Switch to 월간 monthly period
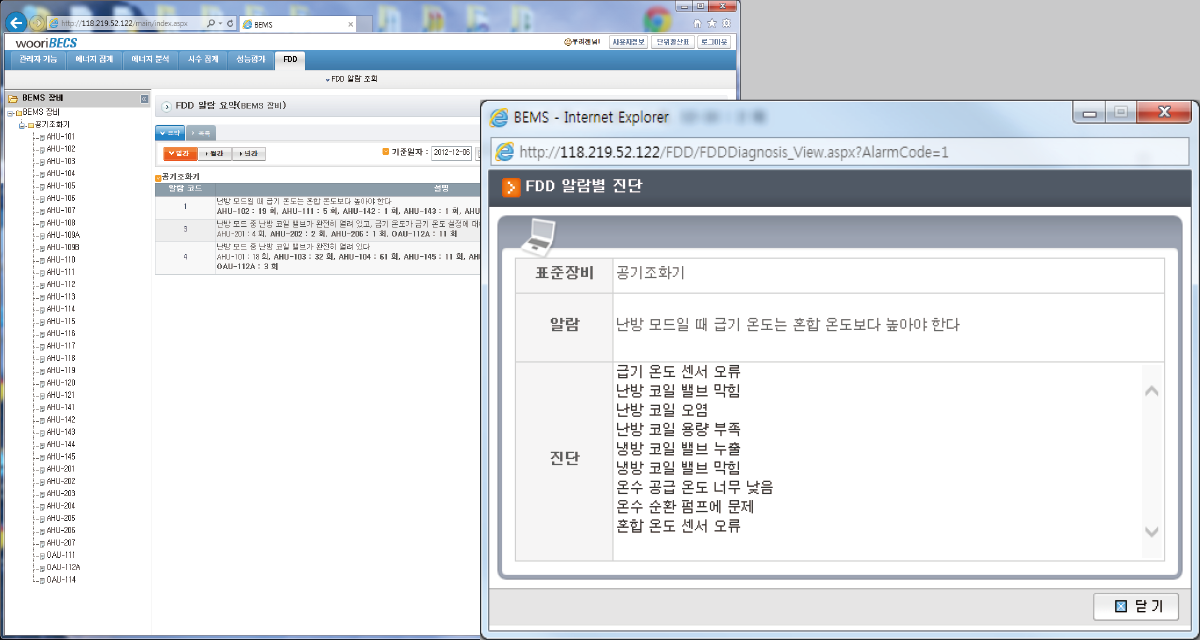The height and width of the screenshot is (640, 1200). click(x=214, y=153)
